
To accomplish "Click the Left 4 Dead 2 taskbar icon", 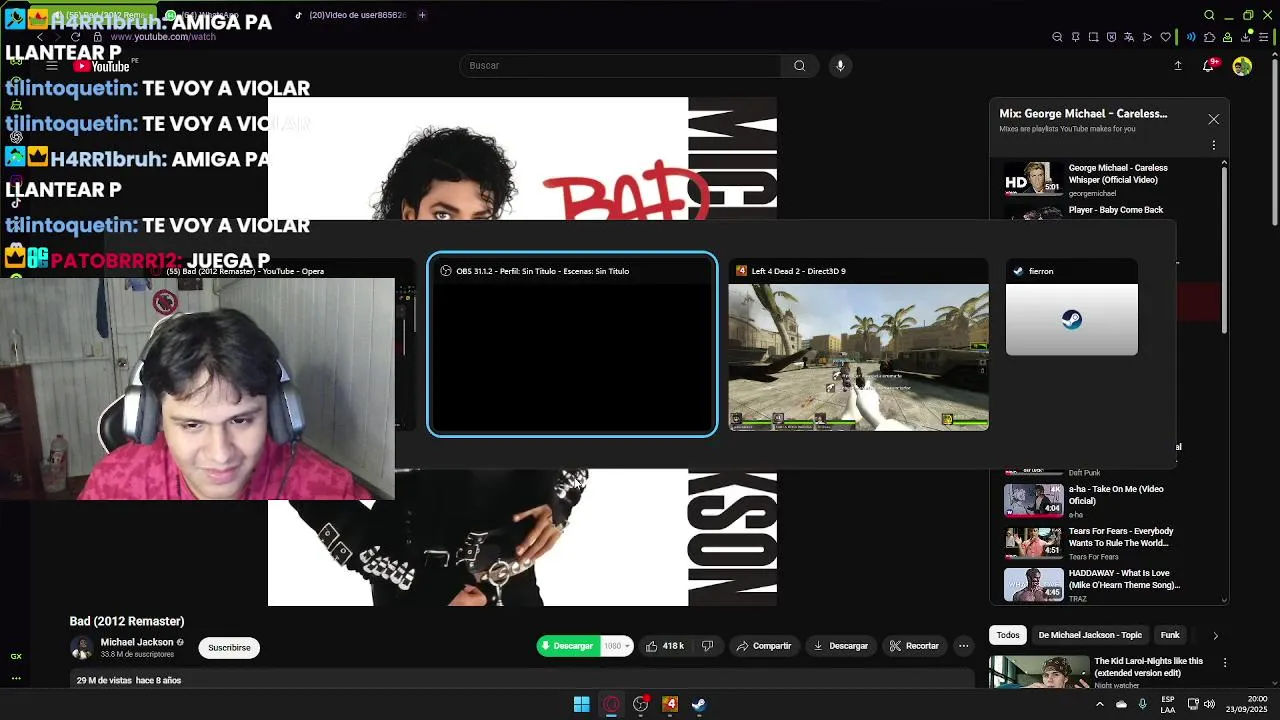I will pos(670,704).
